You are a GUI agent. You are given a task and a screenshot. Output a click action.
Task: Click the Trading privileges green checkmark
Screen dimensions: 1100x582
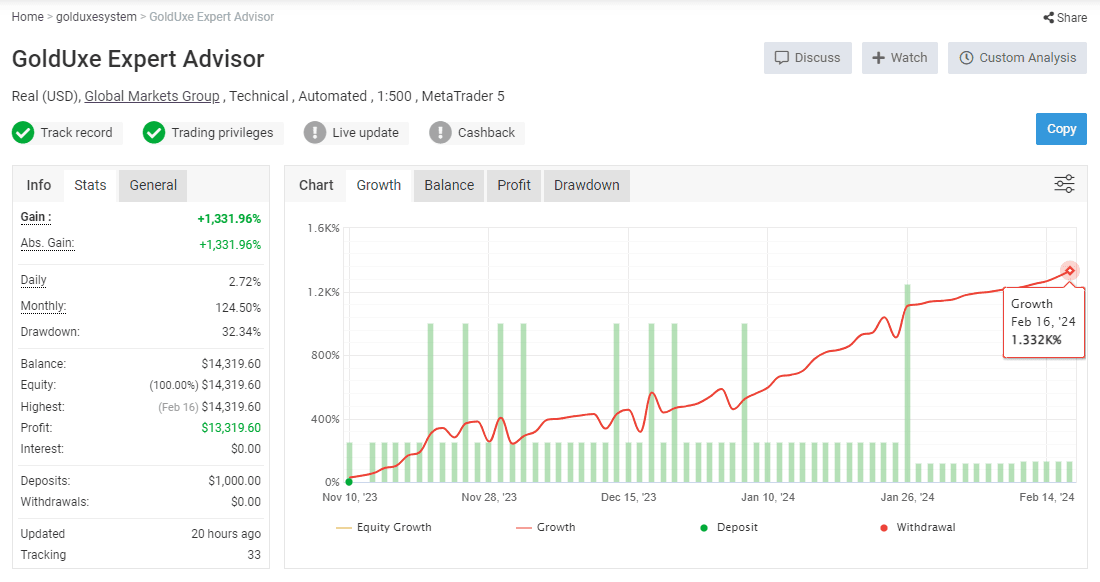[154, 133]
